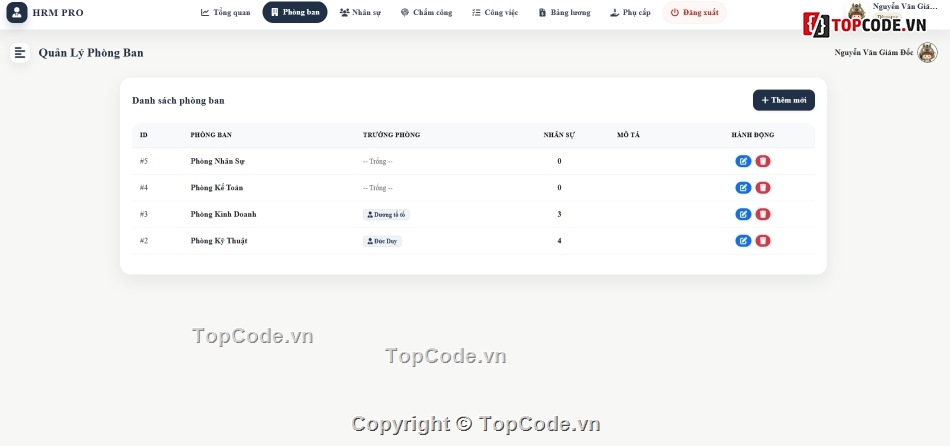Click the Đăng xuất logout button
950x446 pixels.
coord(694,12)
